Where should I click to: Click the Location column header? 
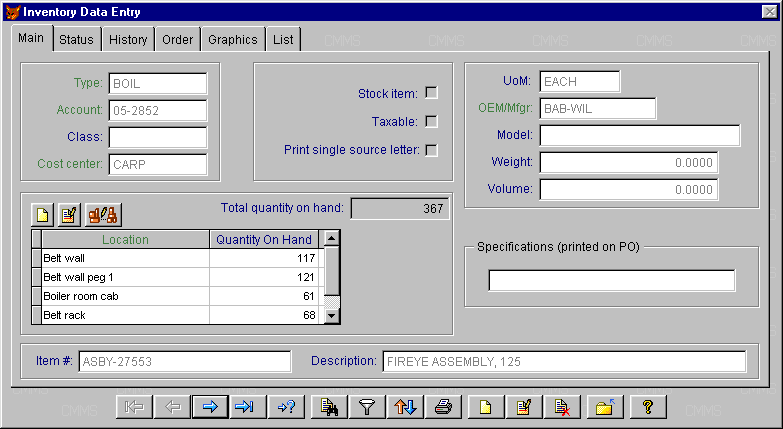click(125, 240)
